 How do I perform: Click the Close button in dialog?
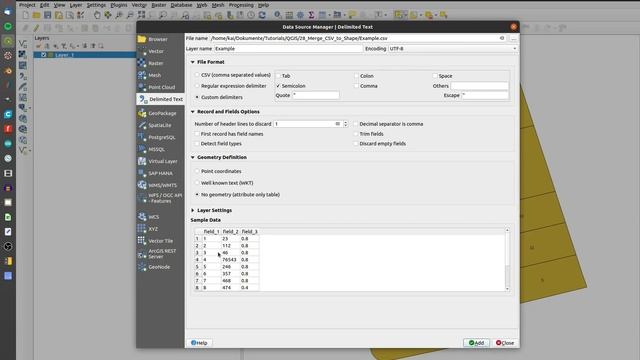point(505,343)
